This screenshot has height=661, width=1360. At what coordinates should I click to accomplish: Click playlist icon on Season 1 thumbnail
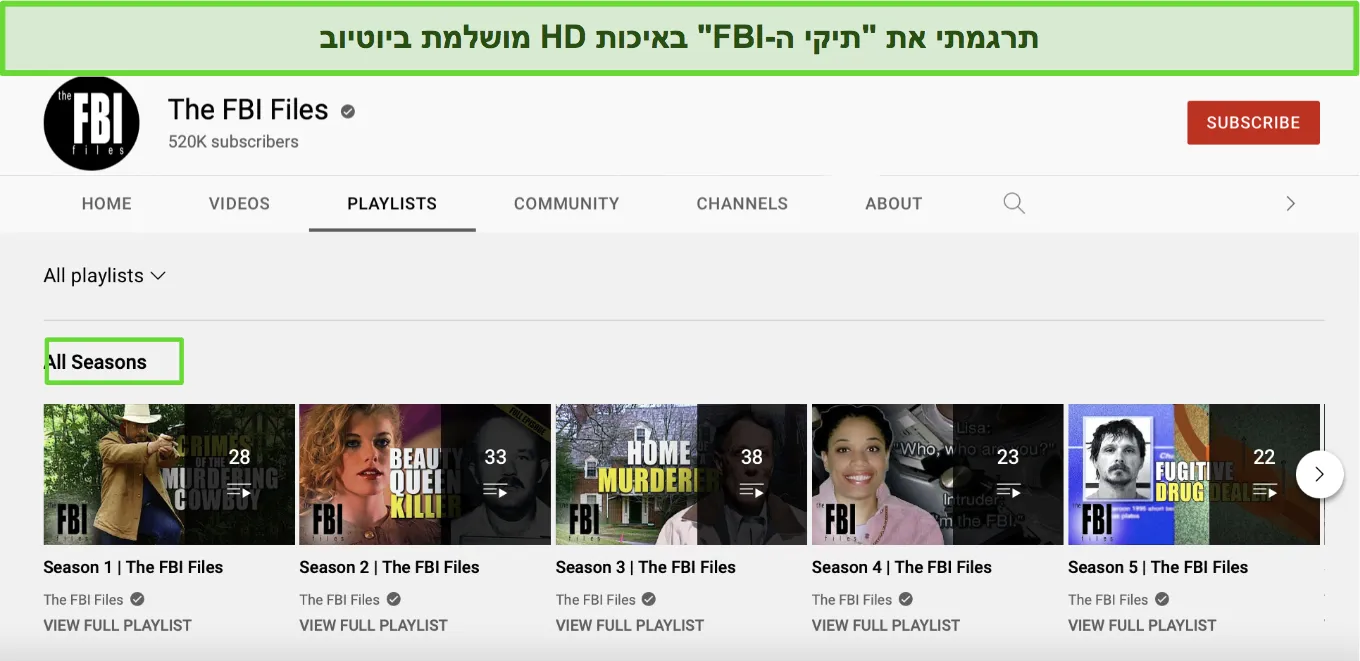click(x=239, y=491)
